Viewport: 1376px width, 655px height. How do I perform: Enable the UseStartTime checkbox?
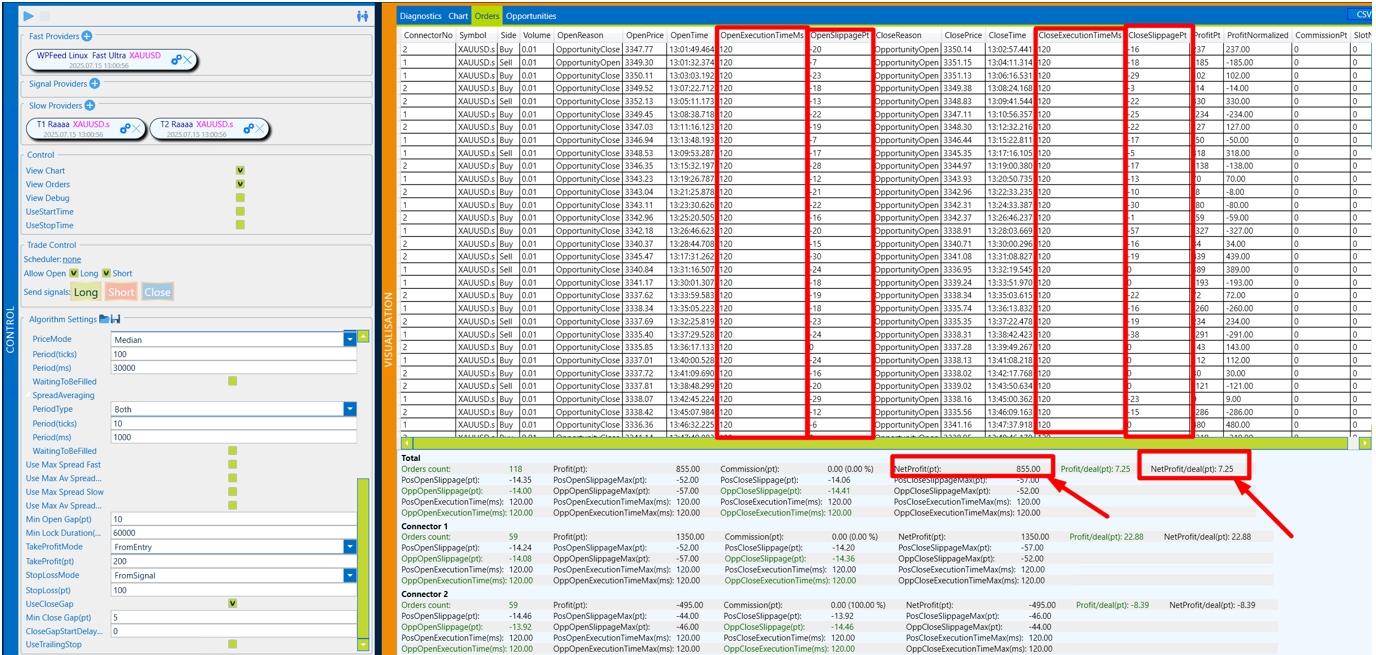point(240,212)
